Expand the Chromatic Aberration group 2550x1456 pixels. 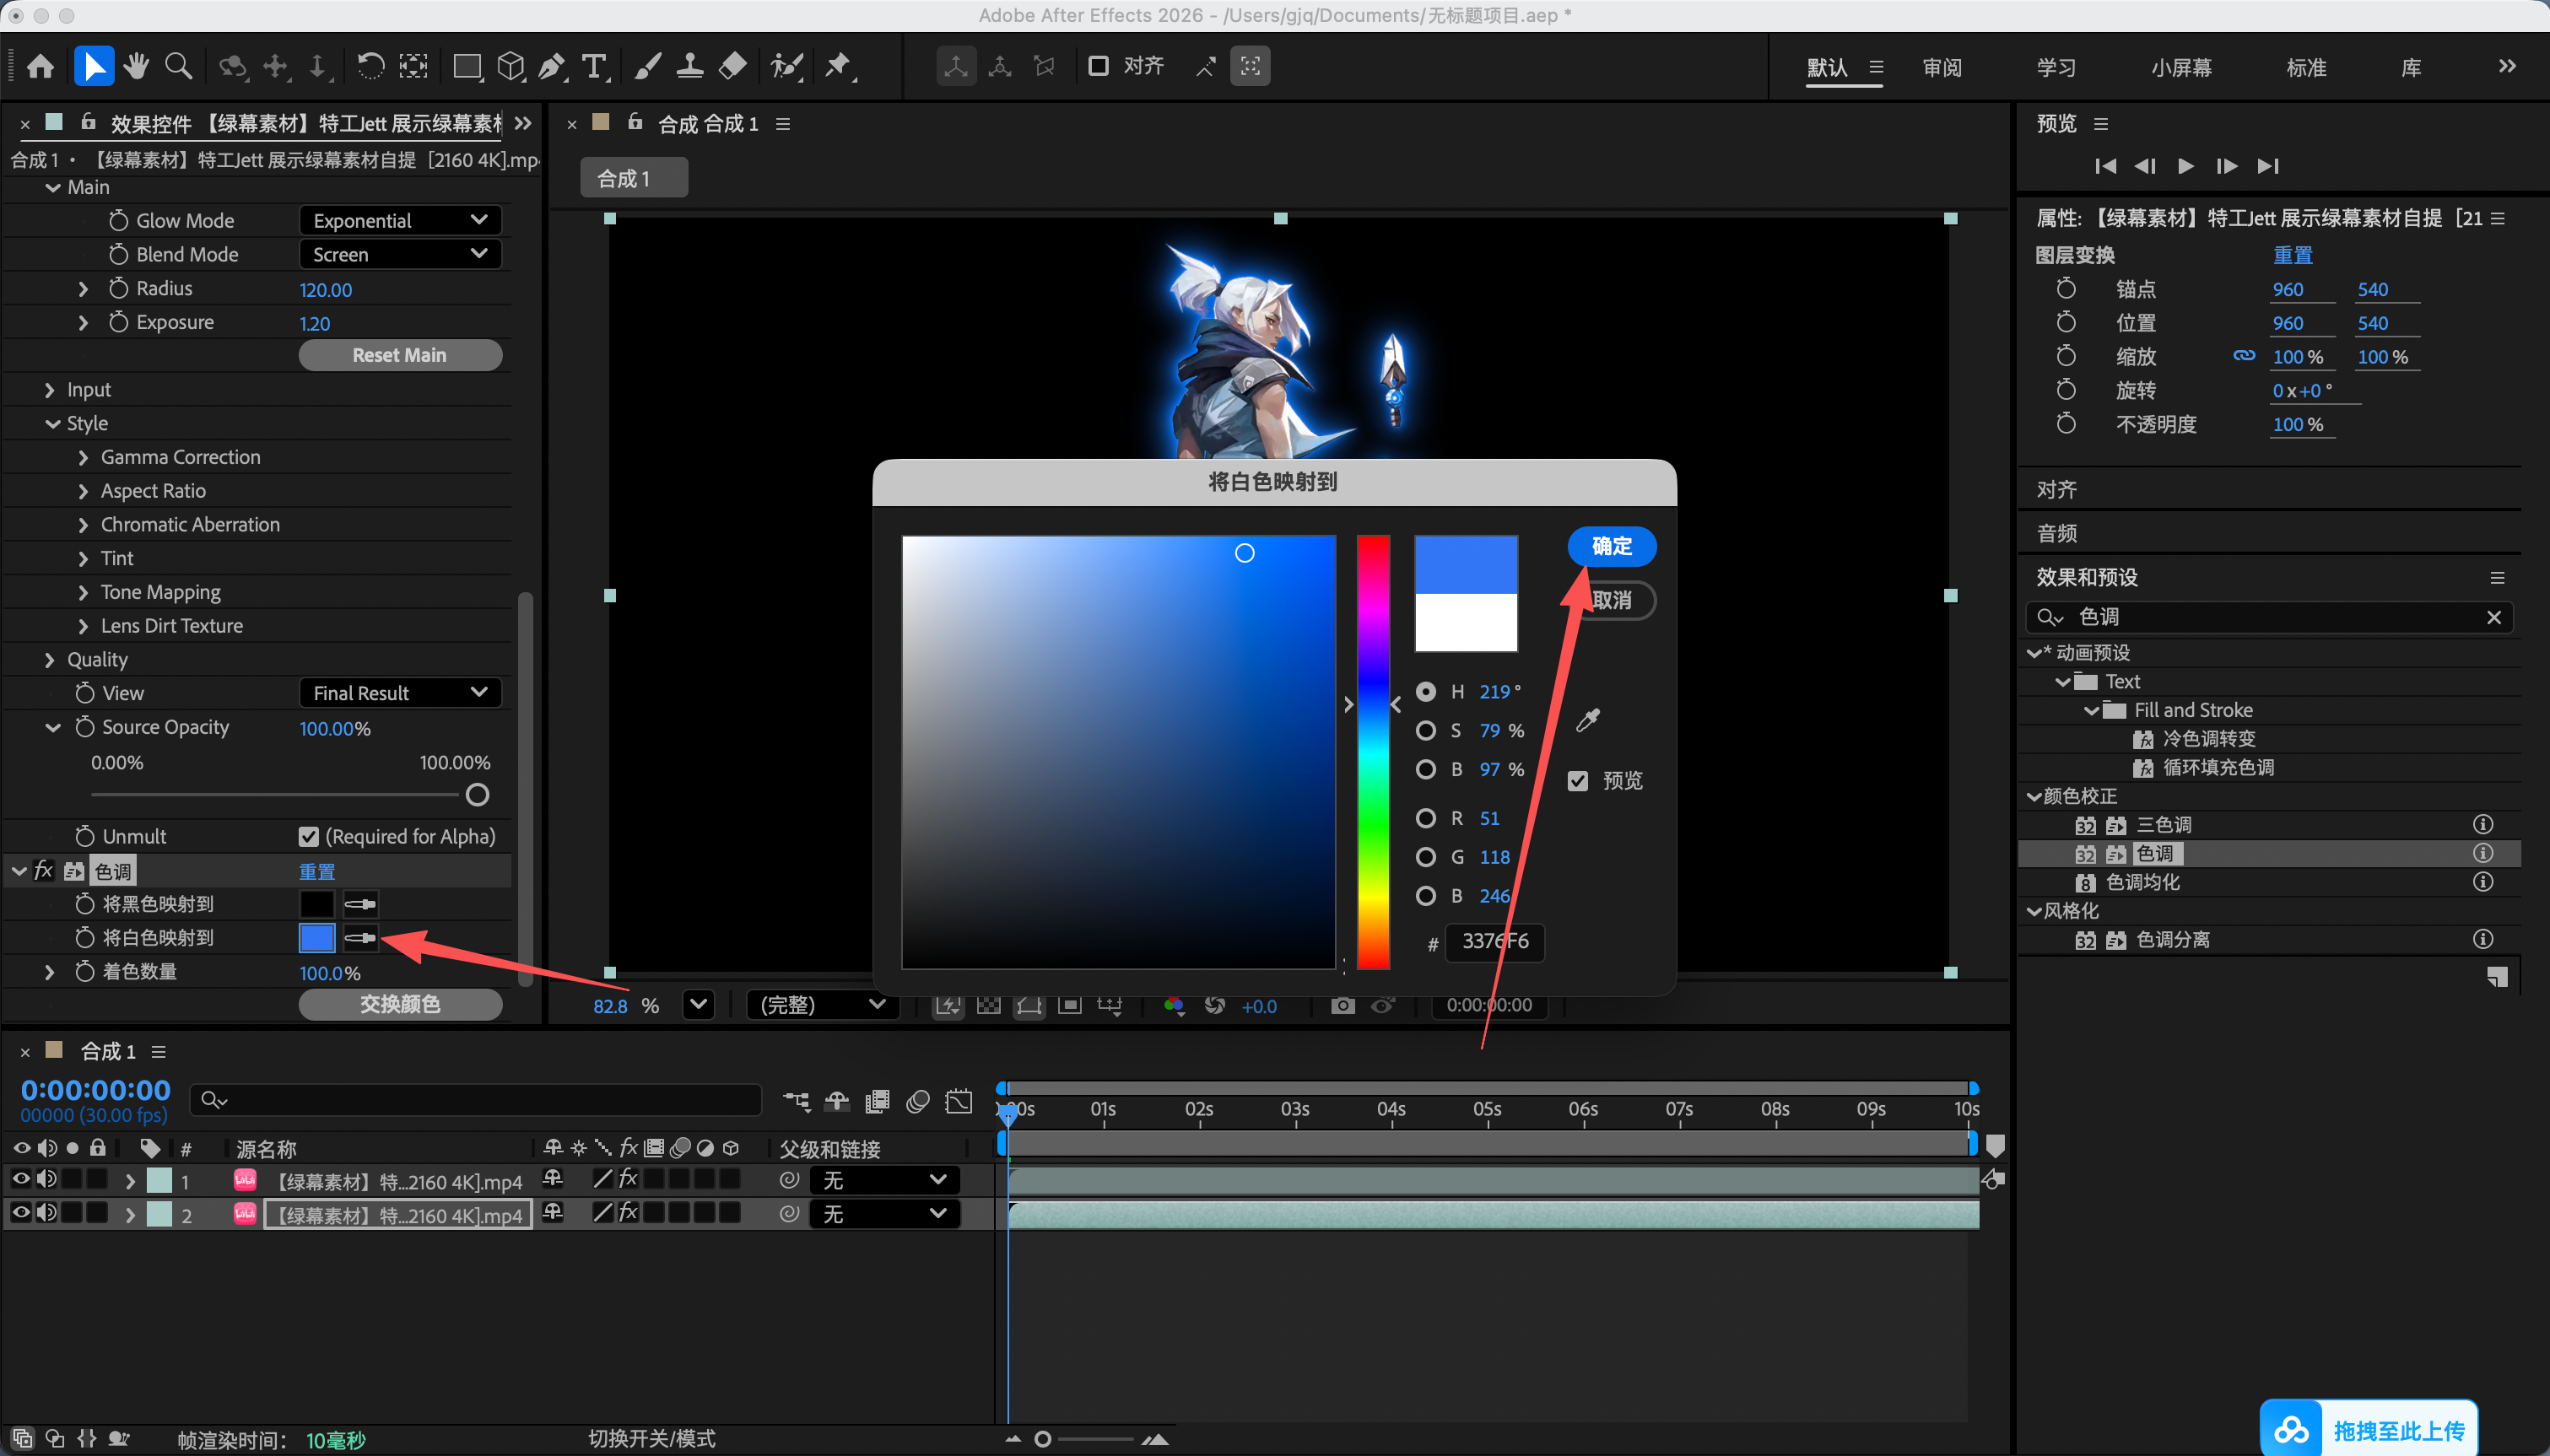click(83, 525)
